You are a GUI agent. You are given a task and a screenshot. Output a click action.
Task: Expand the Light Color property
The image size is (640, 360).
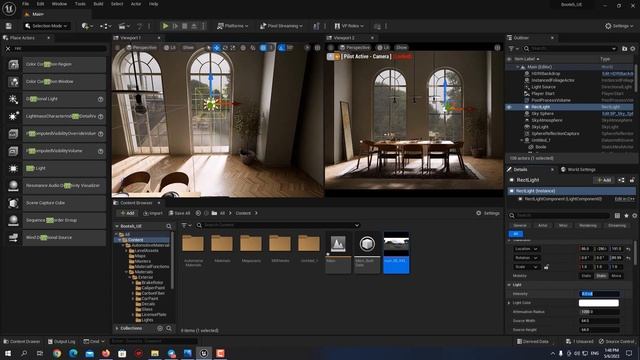[x=509, y=303]
